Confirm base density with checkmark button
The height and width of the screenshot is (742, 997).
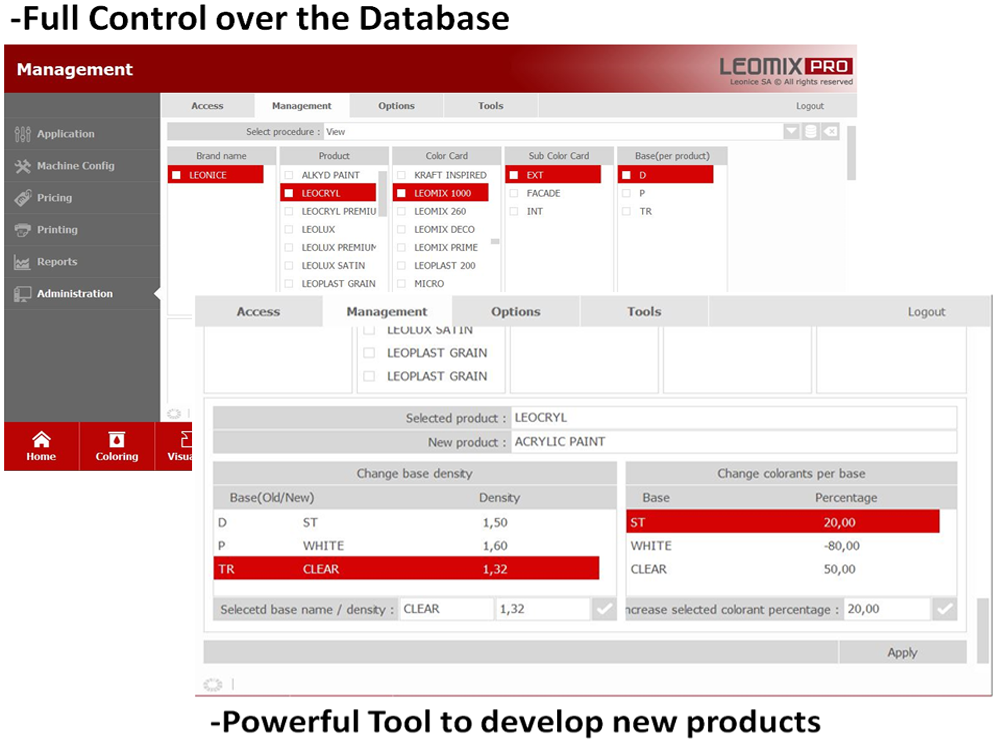point(604,609)
